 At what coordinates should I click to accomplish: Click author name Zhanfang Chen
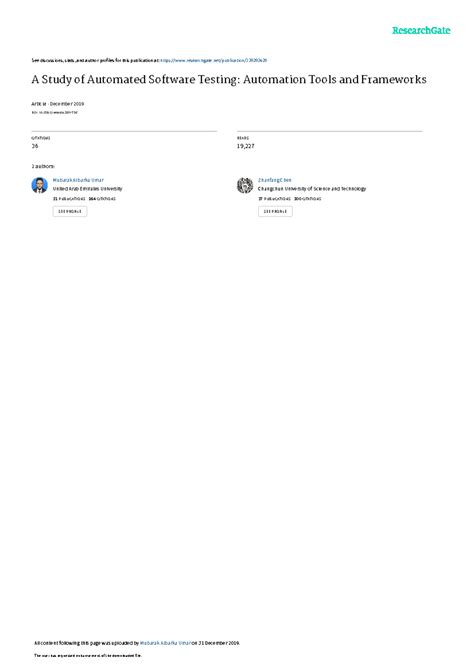point(275,180)
